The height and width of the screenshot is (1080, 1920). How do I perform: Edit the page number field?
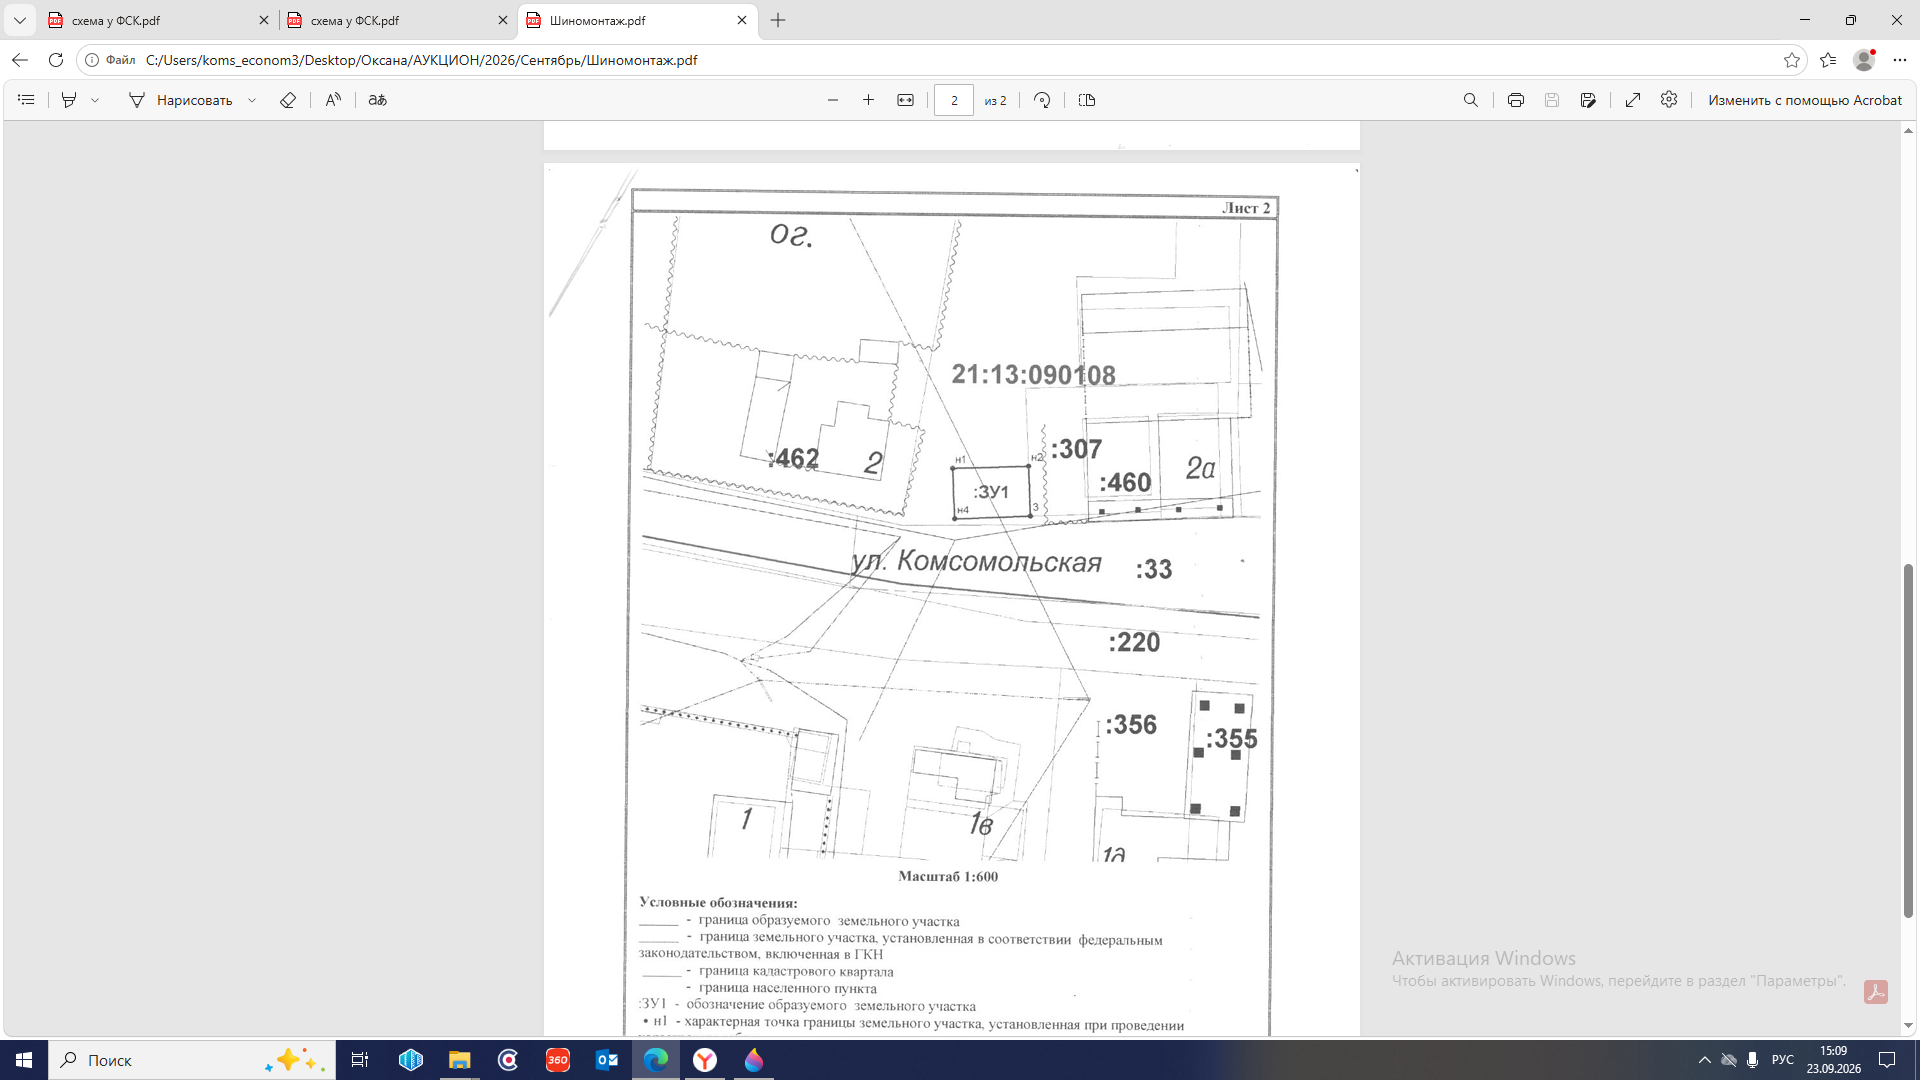click(x=954, y=100)
